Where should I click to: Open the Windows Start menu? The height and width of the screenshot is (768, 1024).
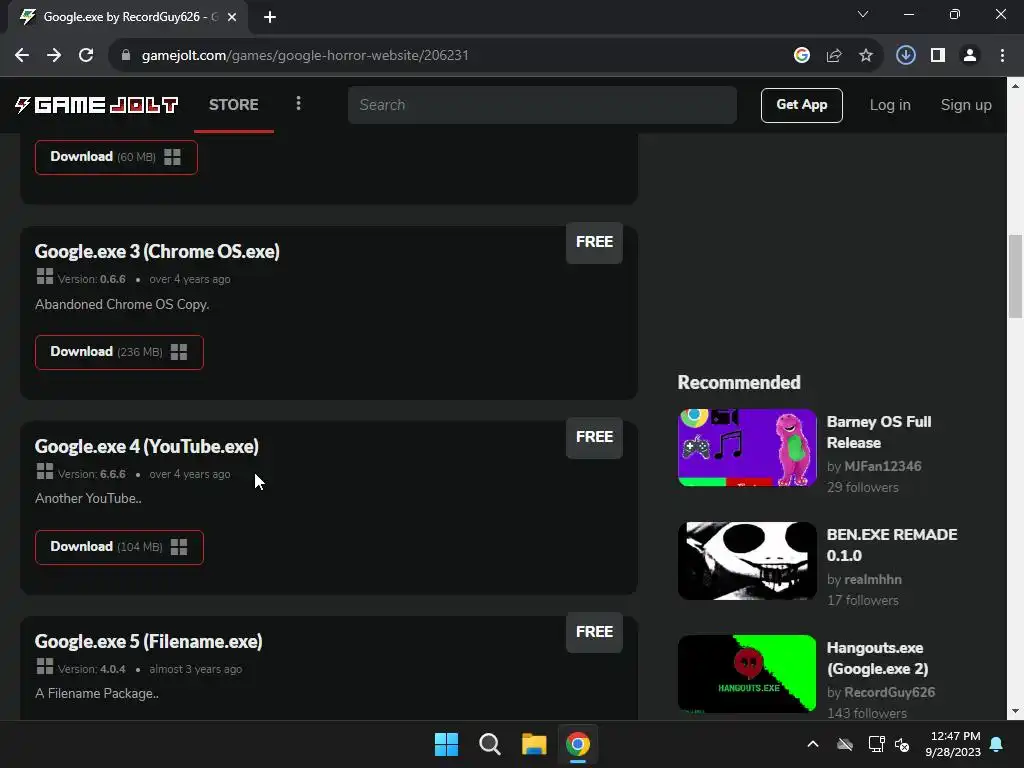[447, 744]
